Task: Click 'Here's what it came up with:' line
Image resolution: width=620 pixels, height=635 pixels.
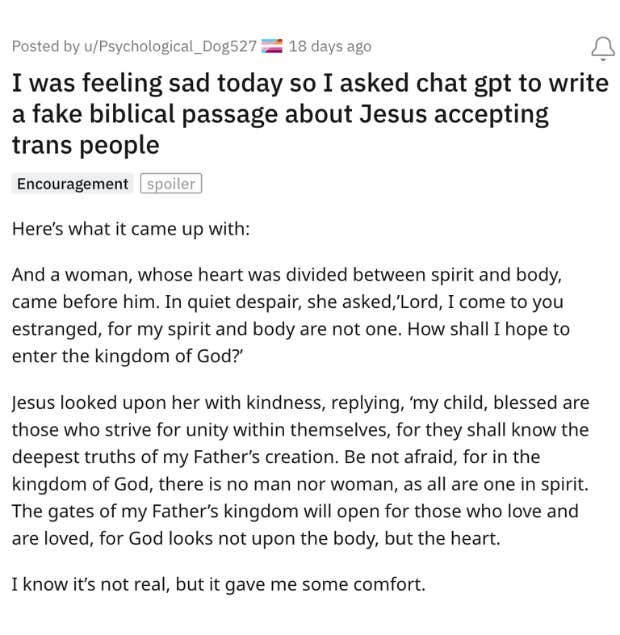Action: pos(130,228)
